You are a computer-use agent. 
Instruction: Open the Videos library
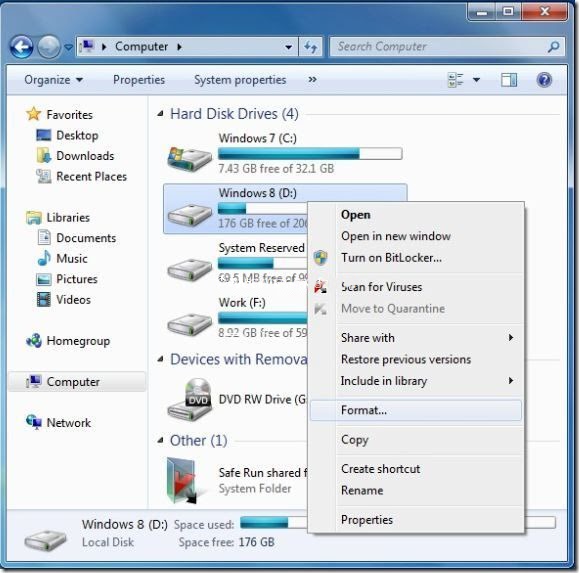[64, 299]
